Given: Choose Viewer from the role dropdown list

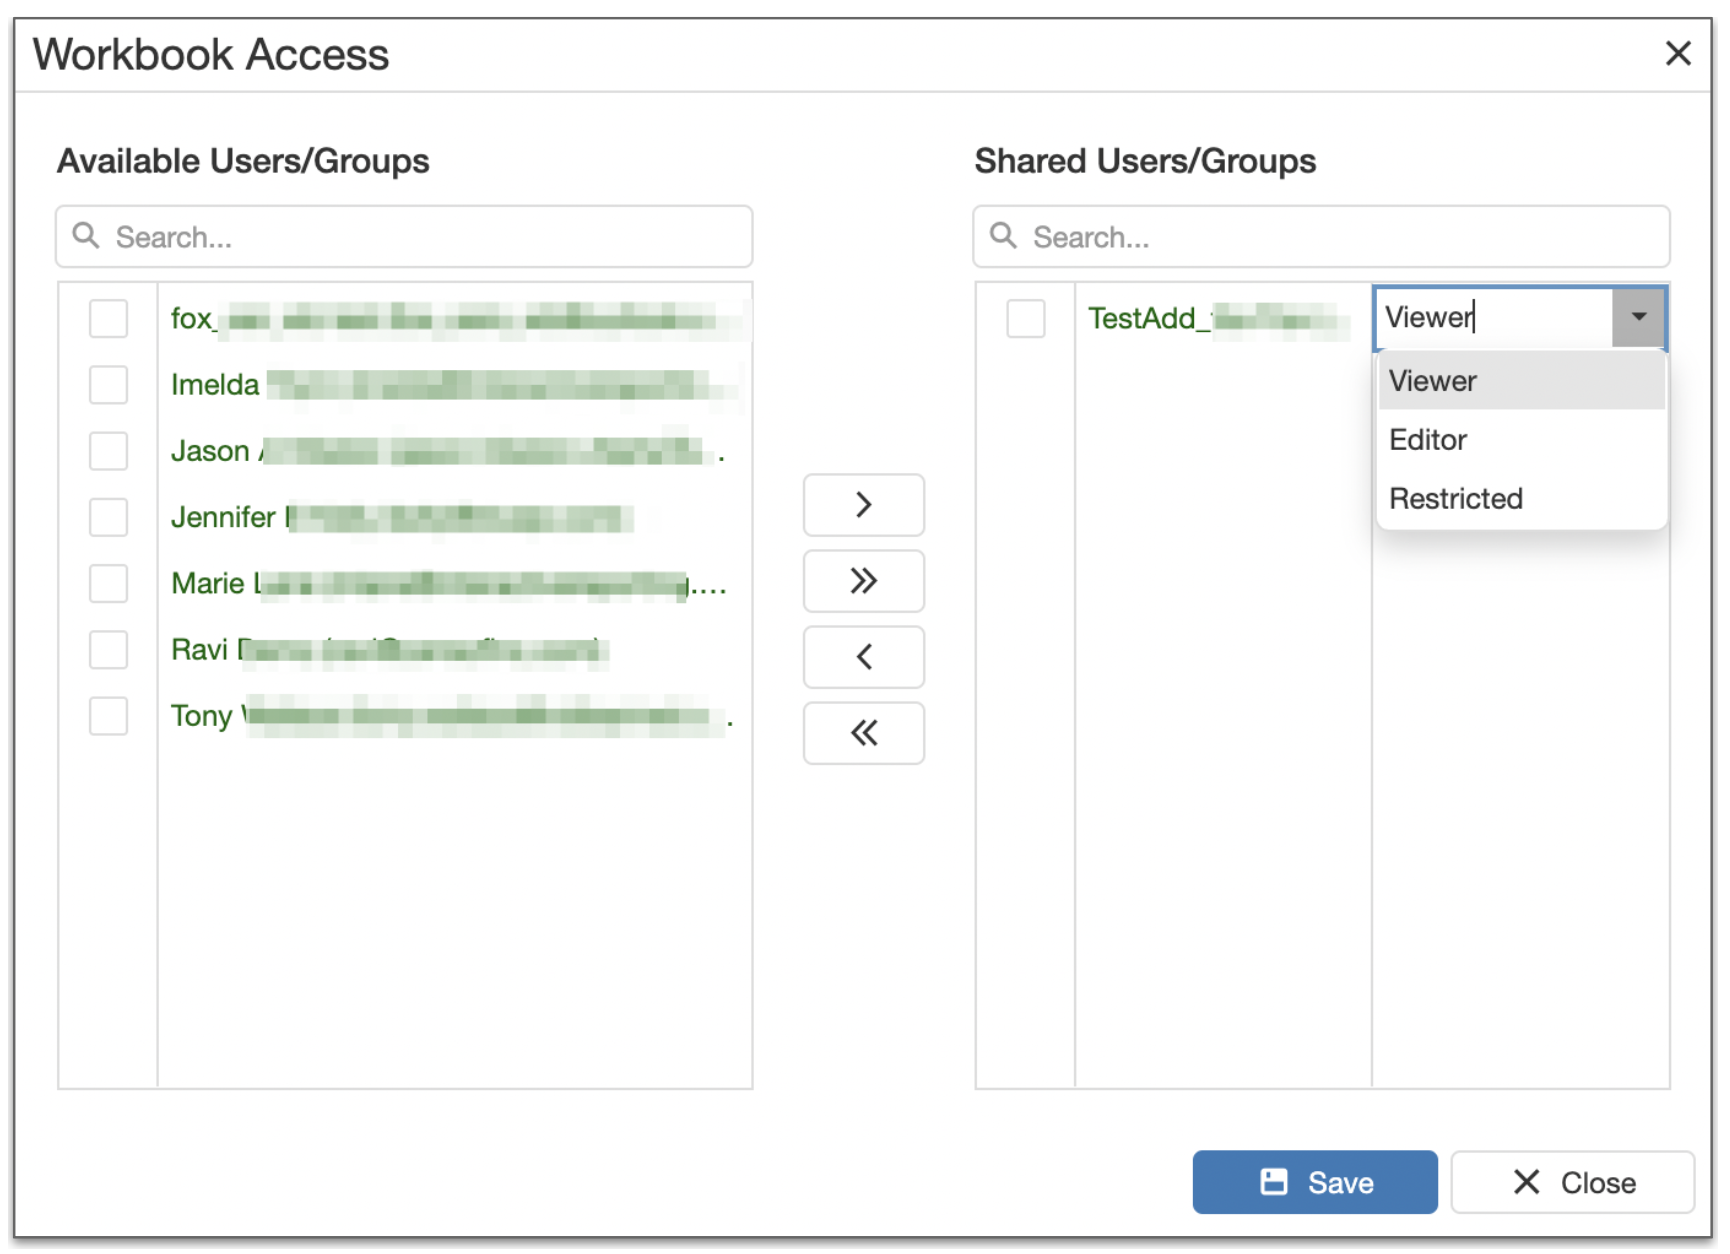Looking at the screenshot, I should point(1521,381).
